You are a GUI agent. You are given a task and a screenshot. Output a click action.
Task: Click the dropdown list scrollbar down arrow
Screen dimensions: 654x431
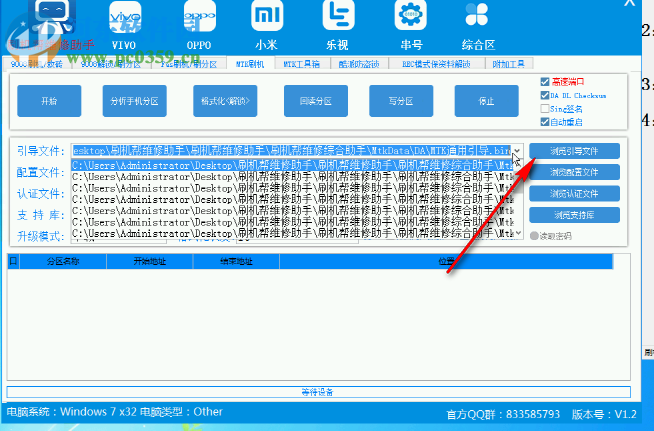518,233
